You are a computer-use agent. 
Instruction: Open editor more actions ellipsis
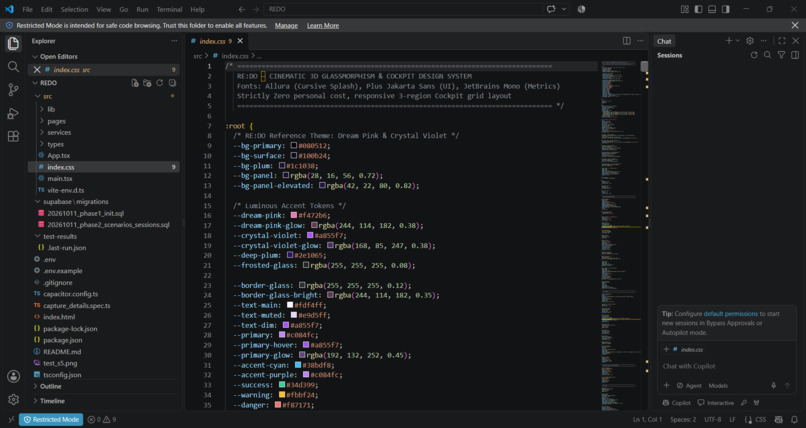[640, 41]
